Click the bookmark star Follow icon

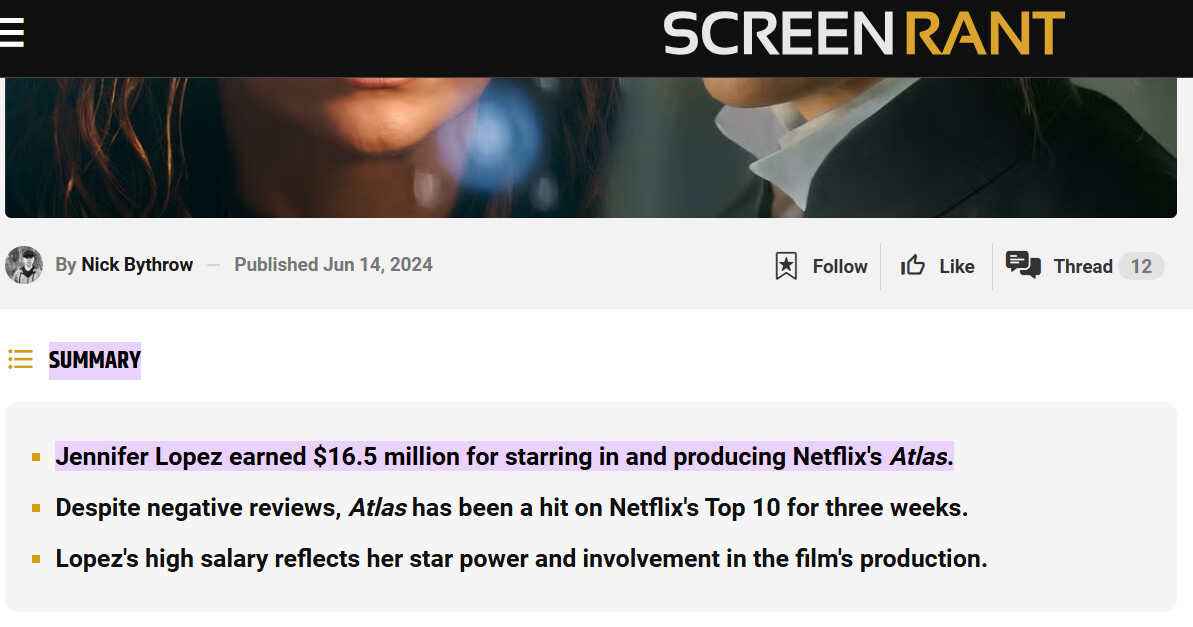pyautogui.click(x=786, y=266)
